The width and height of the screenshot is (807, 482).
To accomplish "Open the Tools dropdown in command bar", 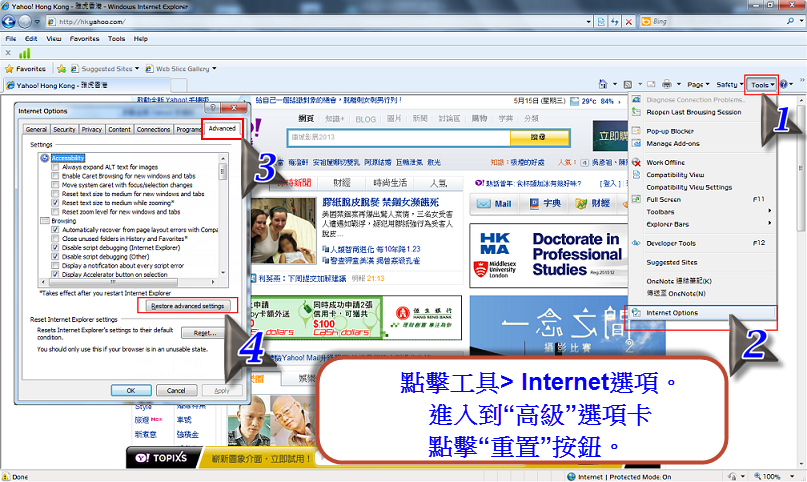I will [x=762, y=85].
